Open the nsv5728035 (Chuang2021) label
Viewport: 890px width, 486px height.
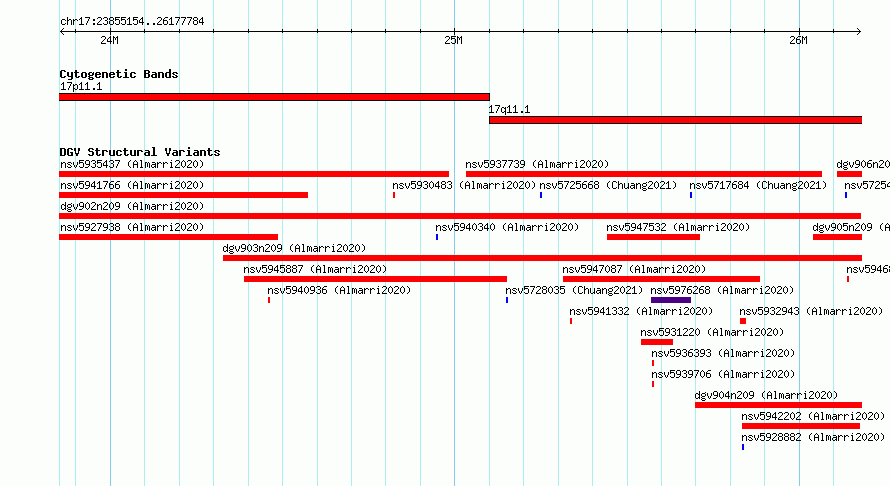click(x=574, y=290)
